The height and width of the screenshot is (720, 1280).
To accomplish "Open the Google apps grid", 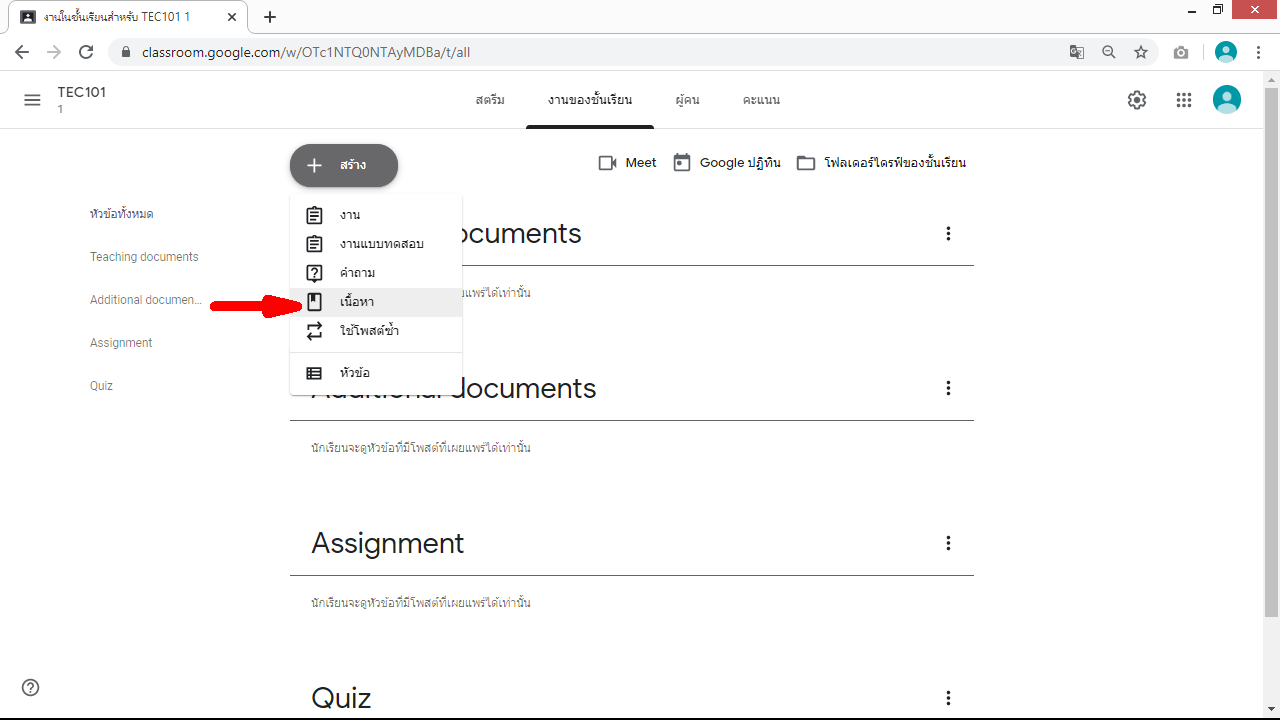I will tap(1184, 100).
